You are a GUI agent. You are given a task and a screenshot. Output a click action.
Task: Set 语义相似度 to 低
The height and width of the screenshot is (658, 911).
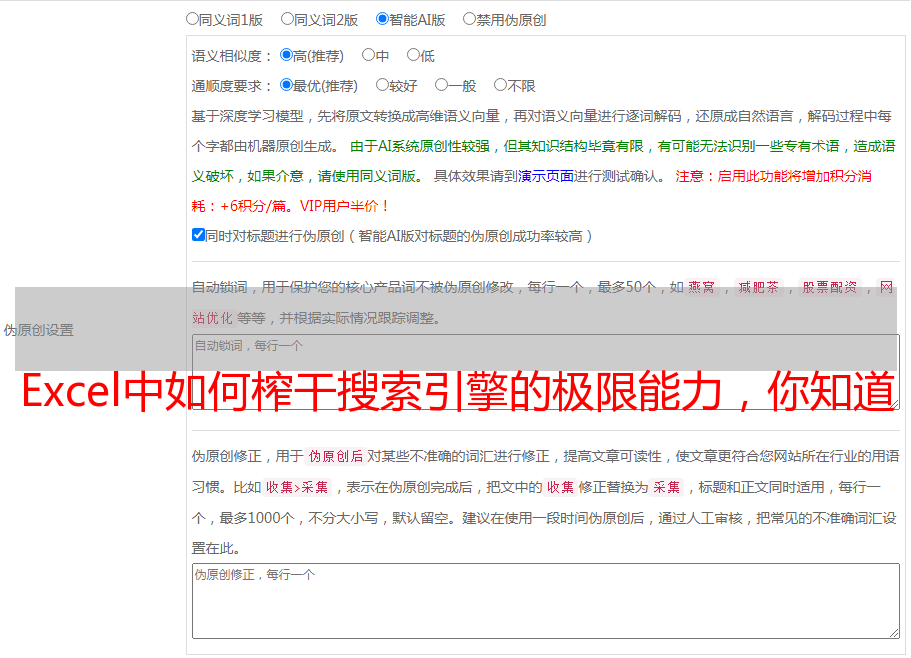[413, 55]
